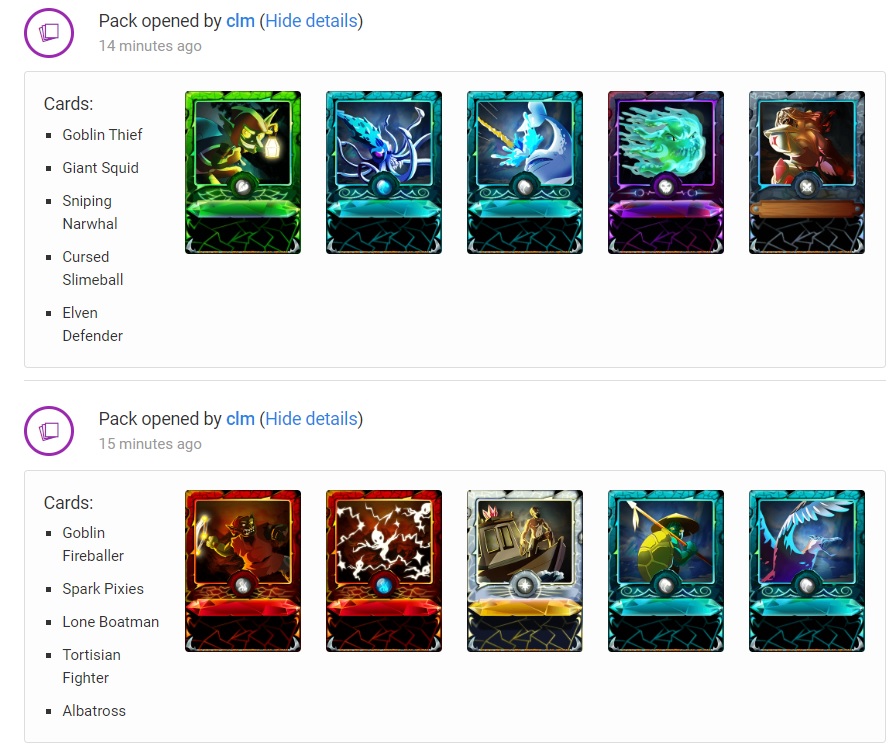
Task: Select the Spark Pixies card image
Action: pyautogui.click(x=384, y=570)
